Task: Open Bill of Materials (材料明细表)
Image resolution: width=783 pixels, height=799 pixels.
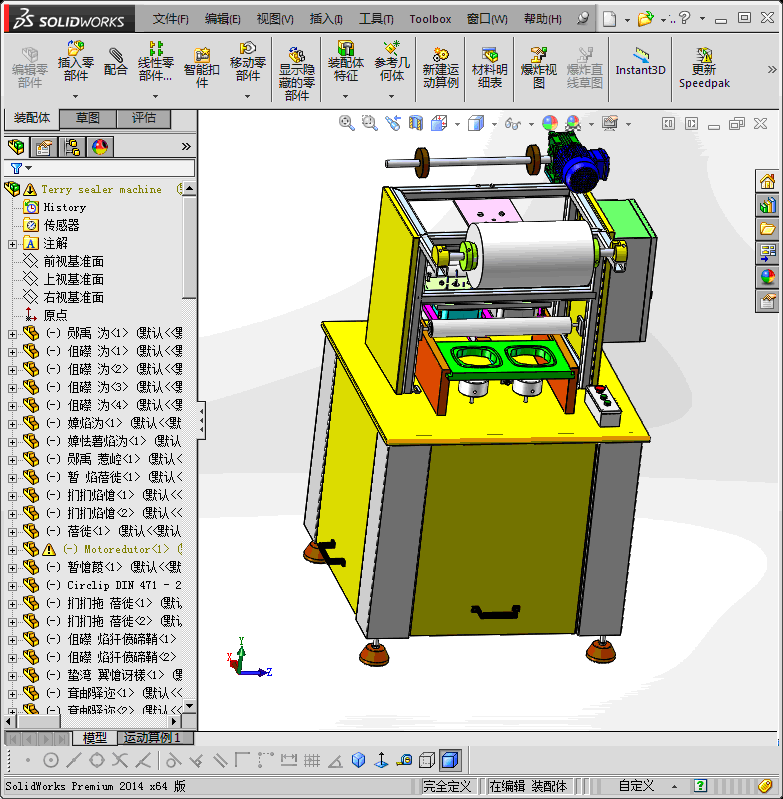Action: coord(490,67)
